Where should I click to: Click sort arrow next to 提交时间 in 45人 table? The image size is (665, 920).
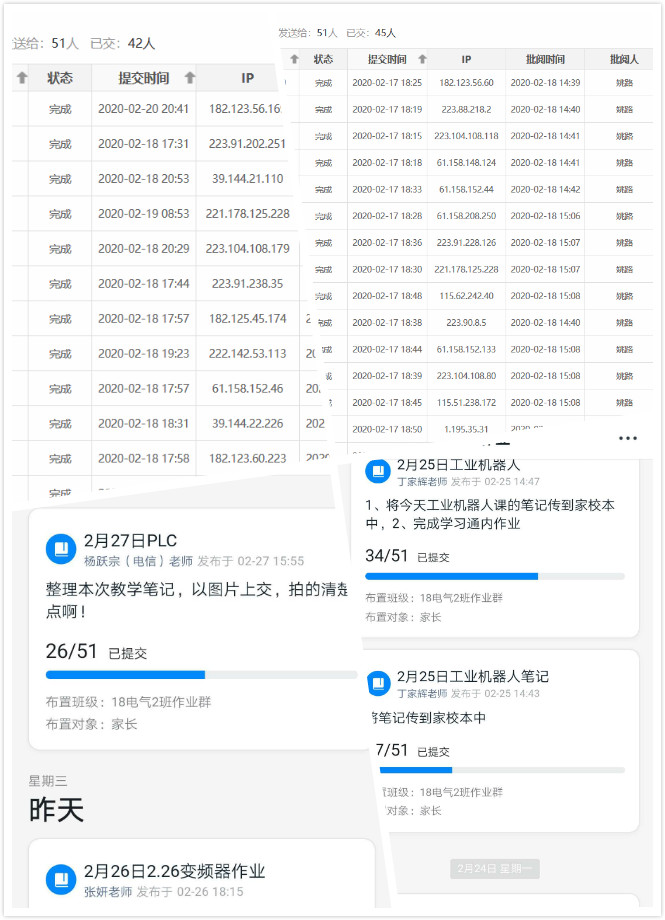(x=422, y=59)
